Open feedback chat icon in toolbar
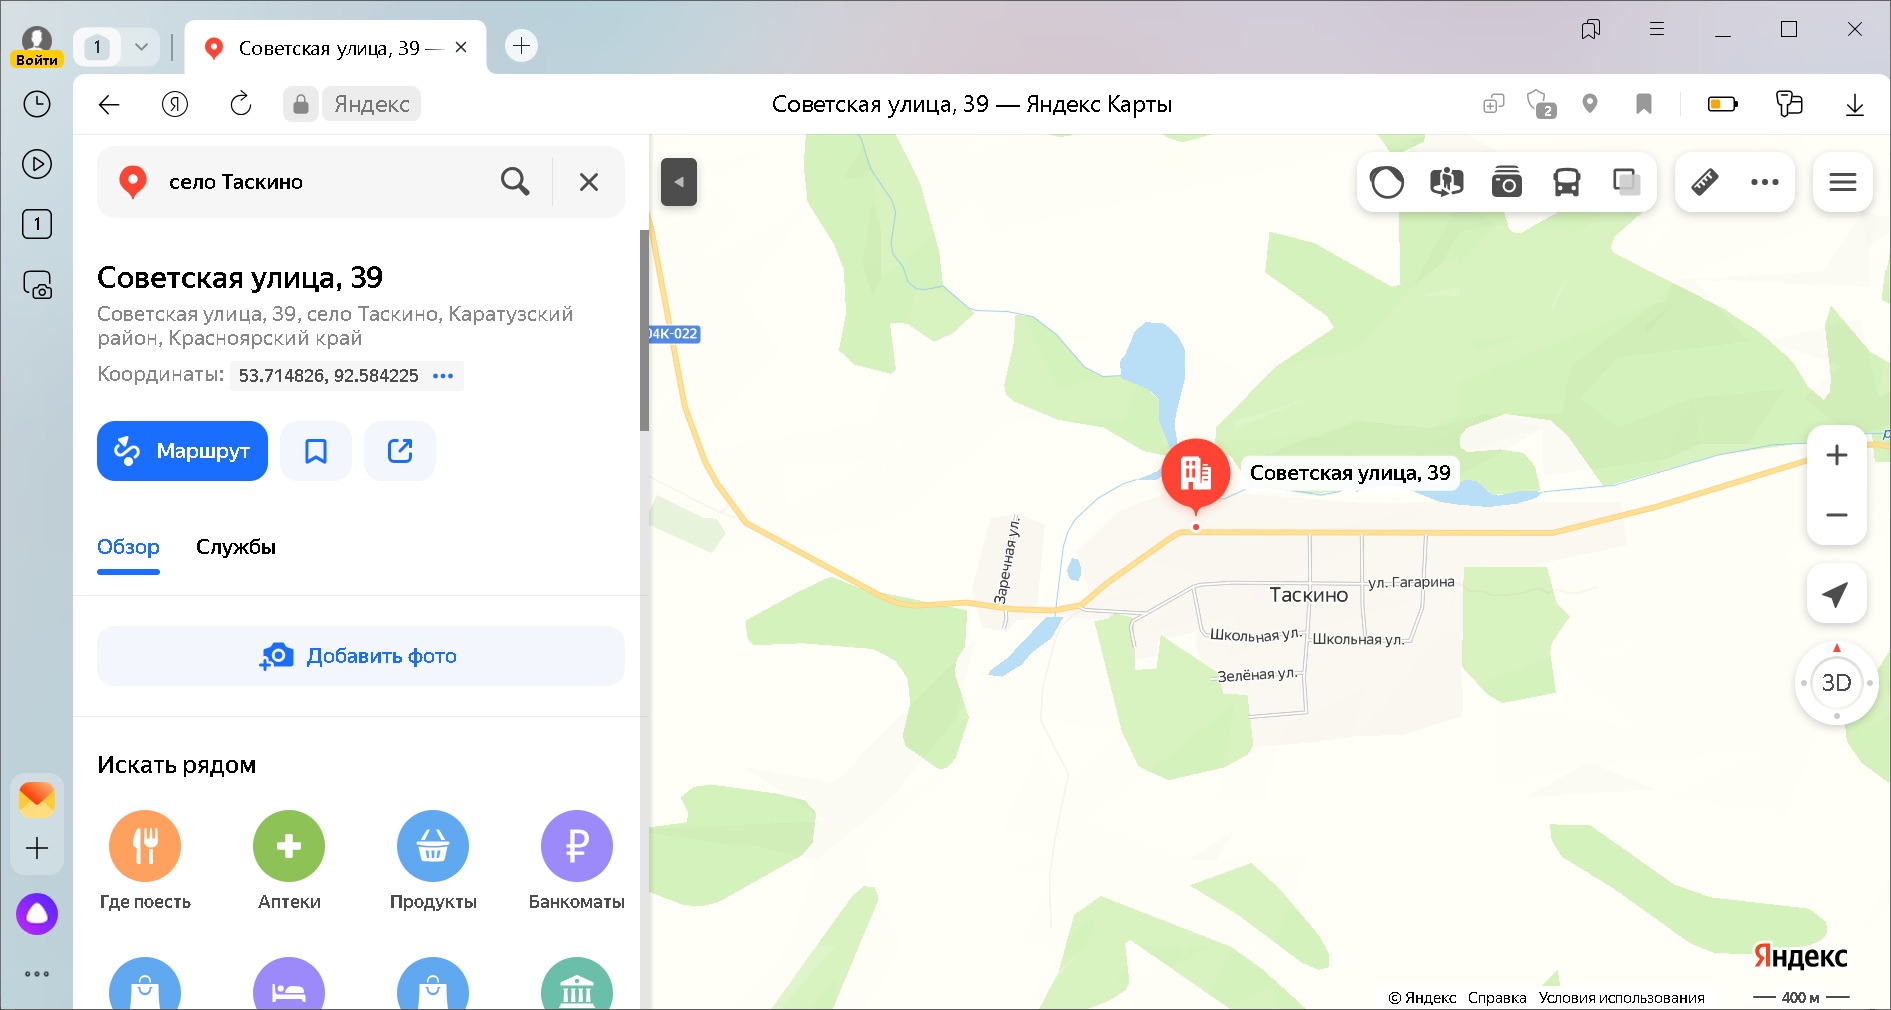1891x1010 pixels. click(1789, 104)
